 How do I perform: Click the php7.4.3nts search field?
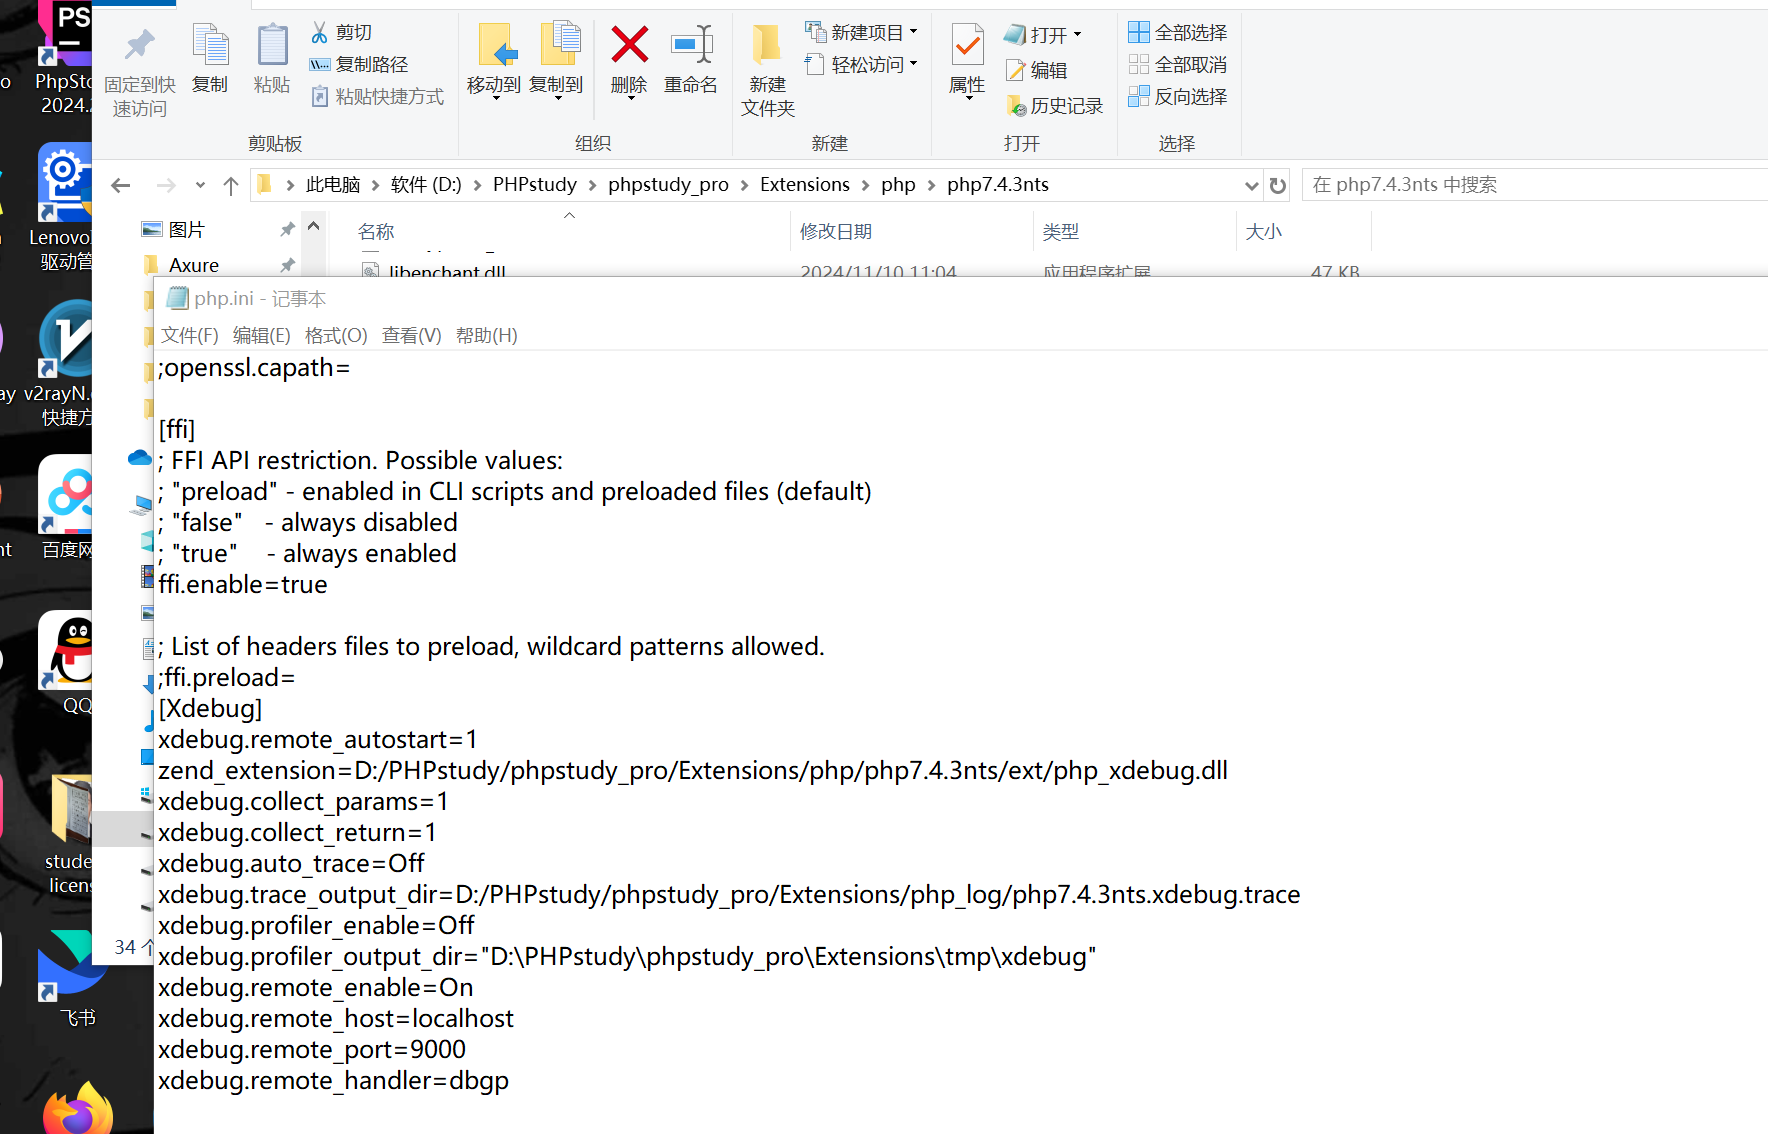coord(1535,185)
